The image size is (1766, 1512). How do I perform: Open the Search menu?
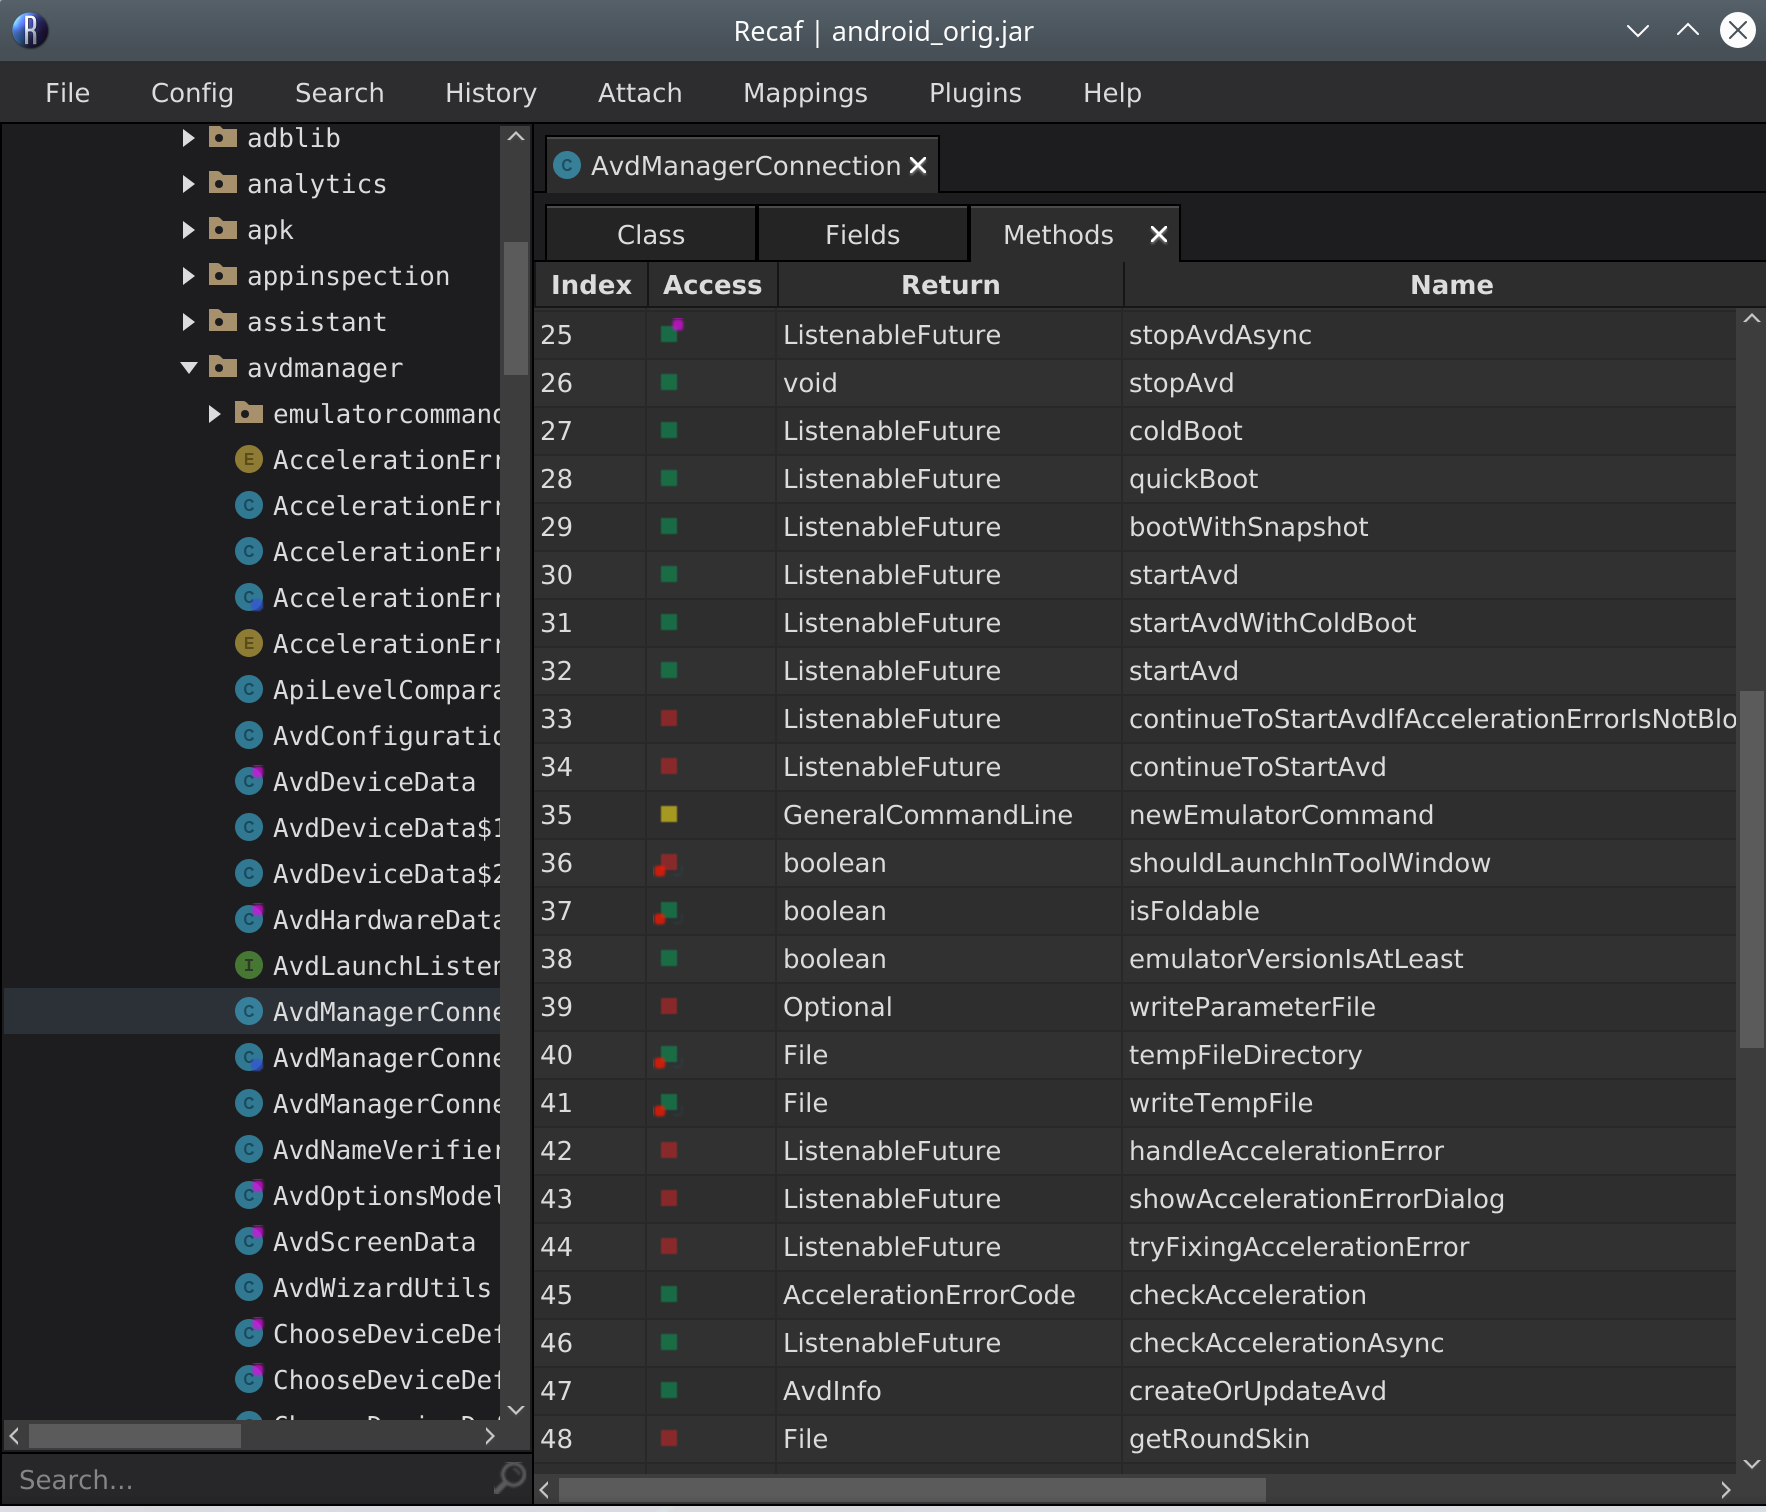tap(339, 92)
